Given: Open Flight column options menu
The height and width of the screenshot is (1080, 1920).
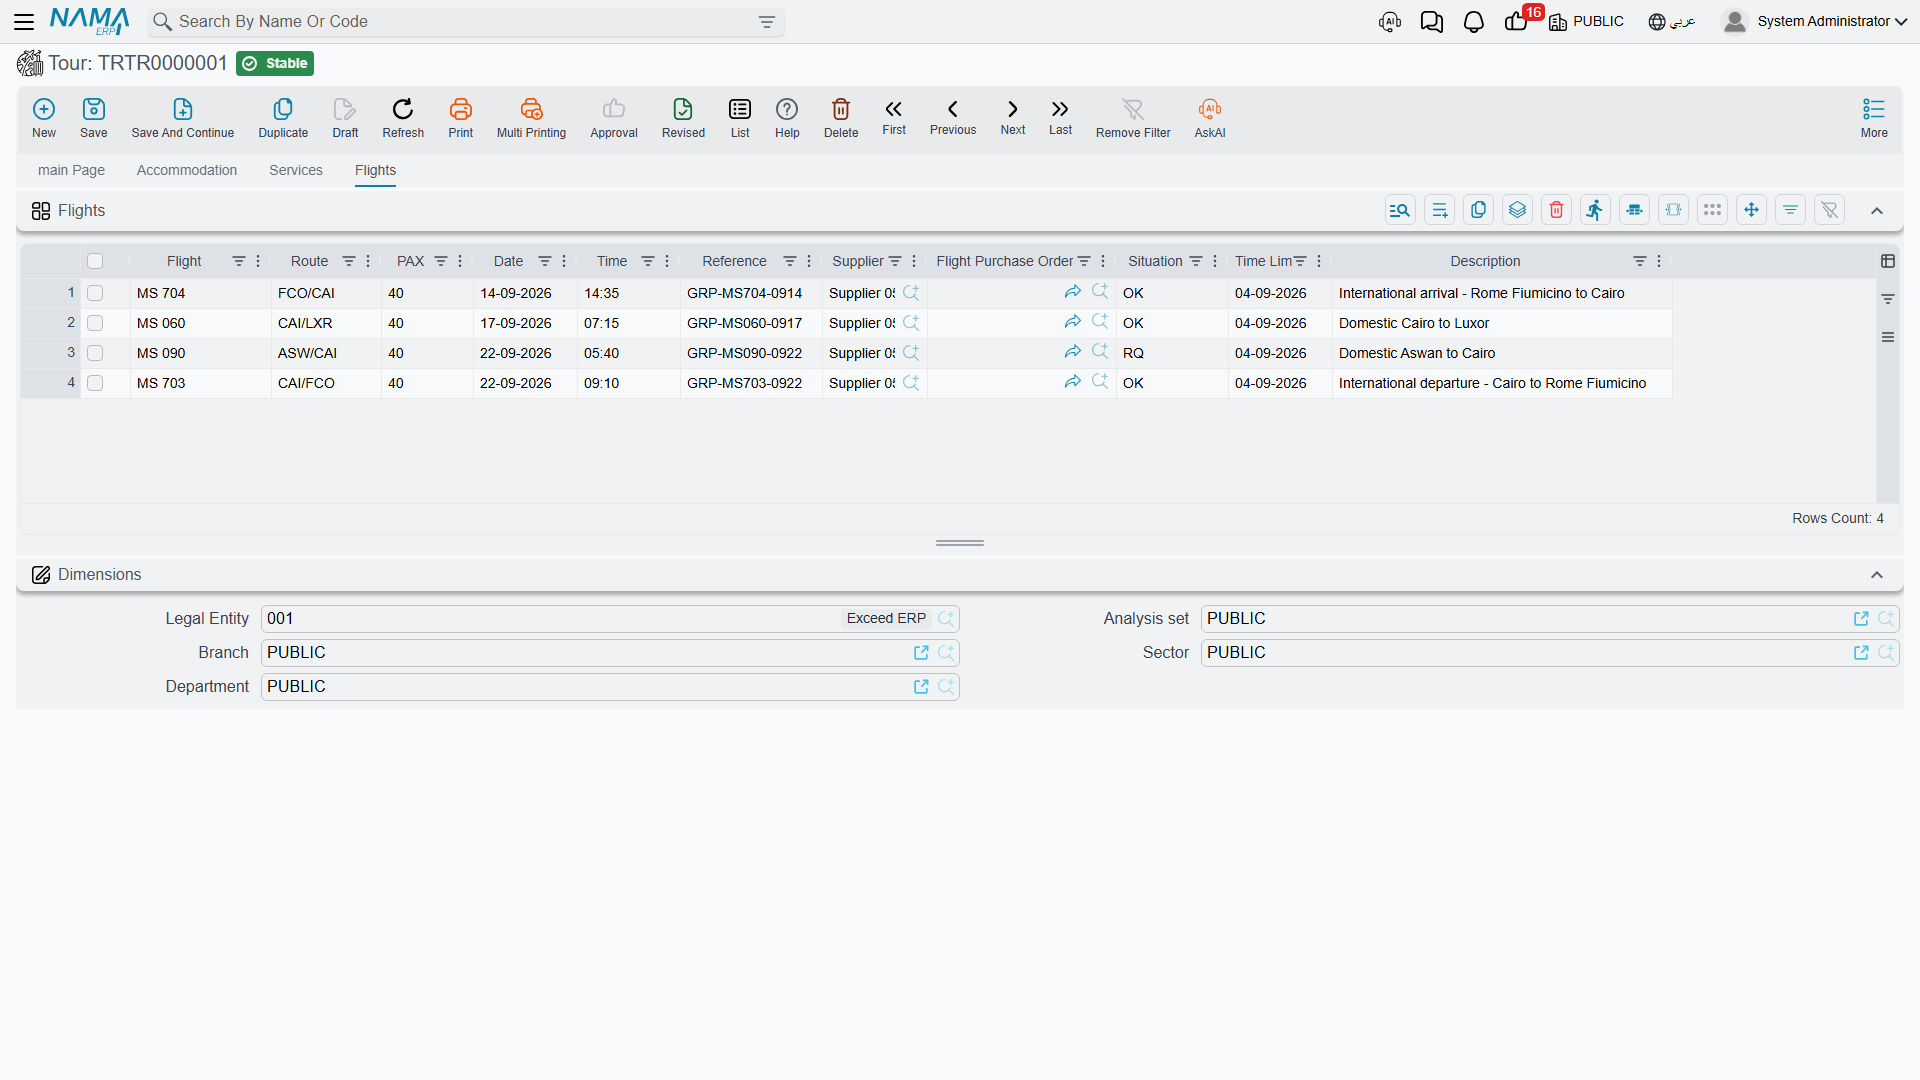Looking at the screenshot, I should tap(258, 261).
